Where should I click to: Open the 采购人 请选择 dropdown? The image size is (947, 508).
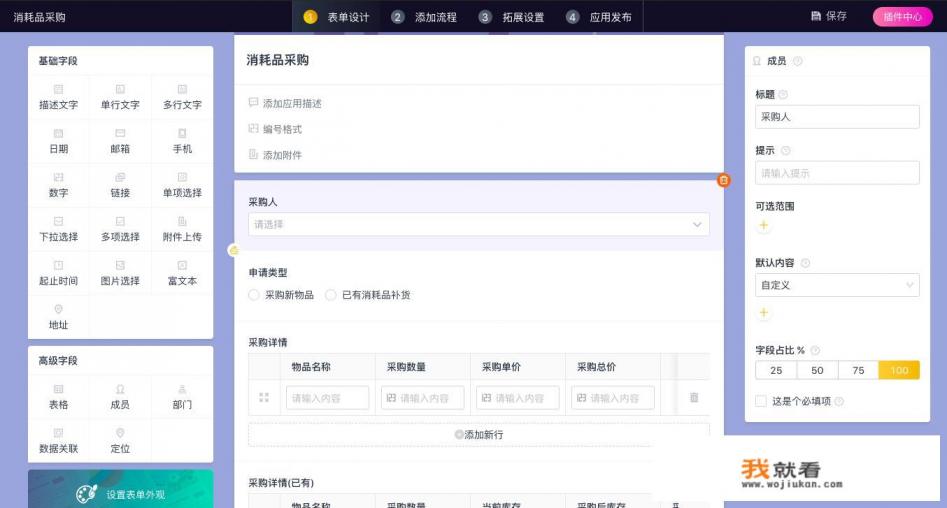tap(478, 225)
